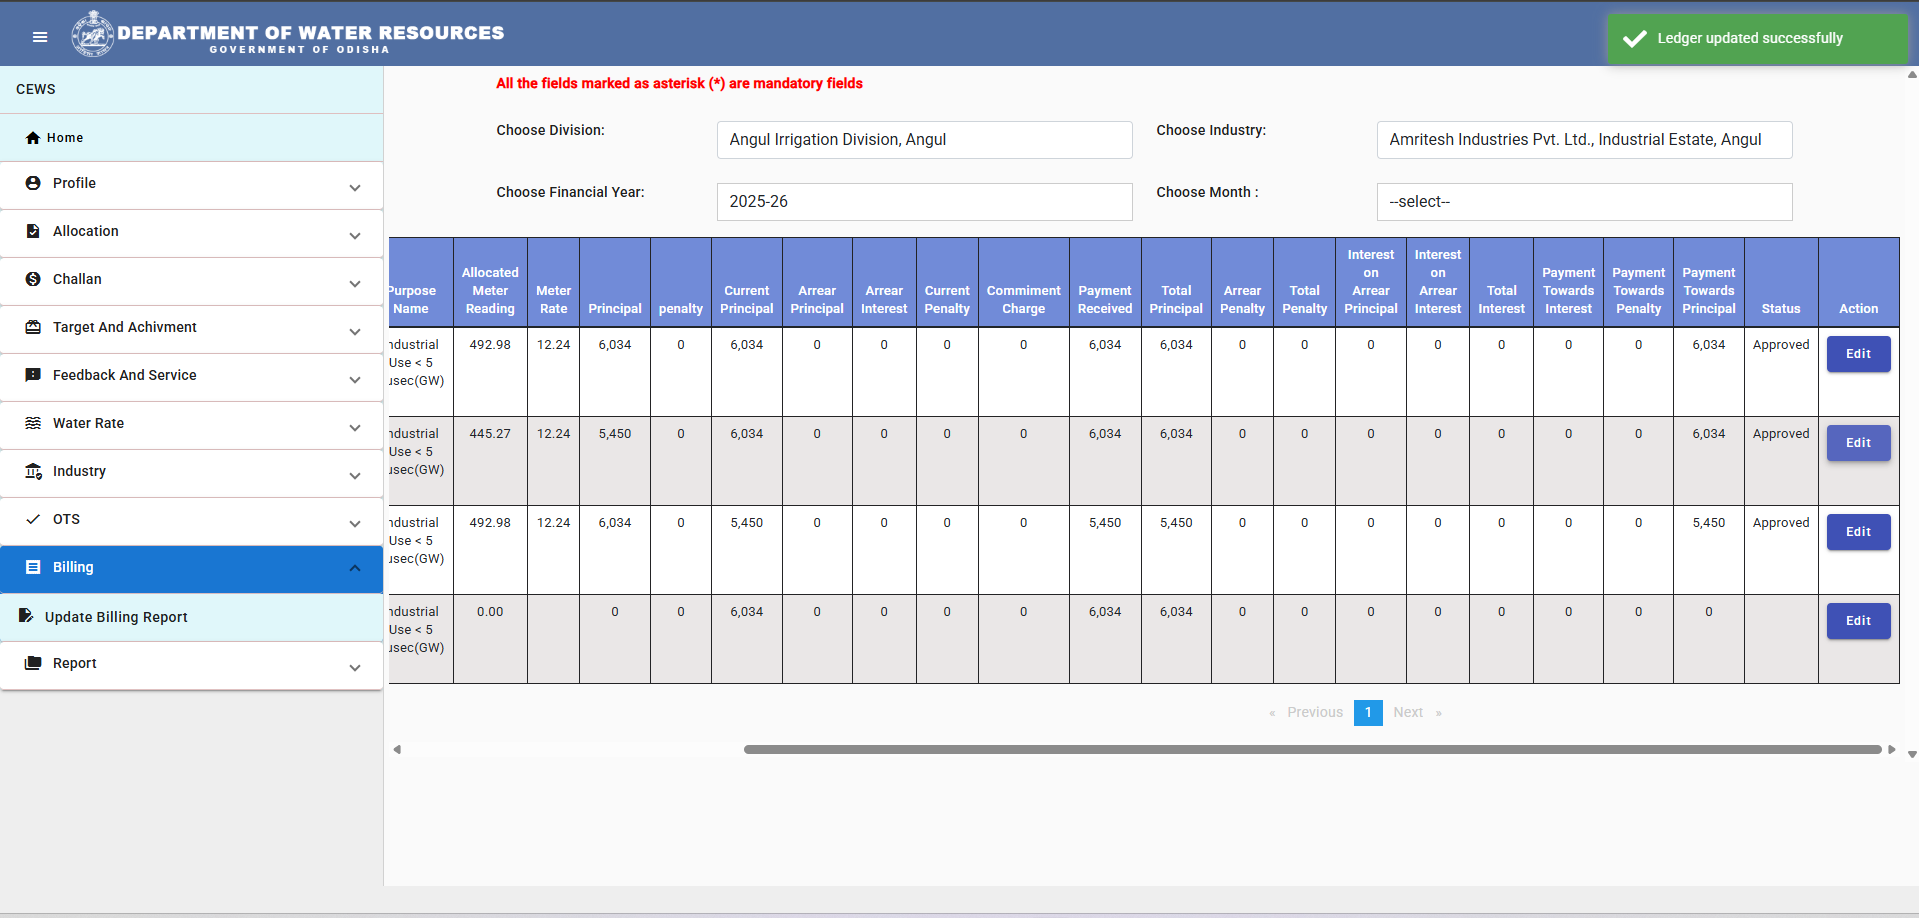Click the Odisha government emblem logo
Screen dimensions: 1919x918
[93, 34]
